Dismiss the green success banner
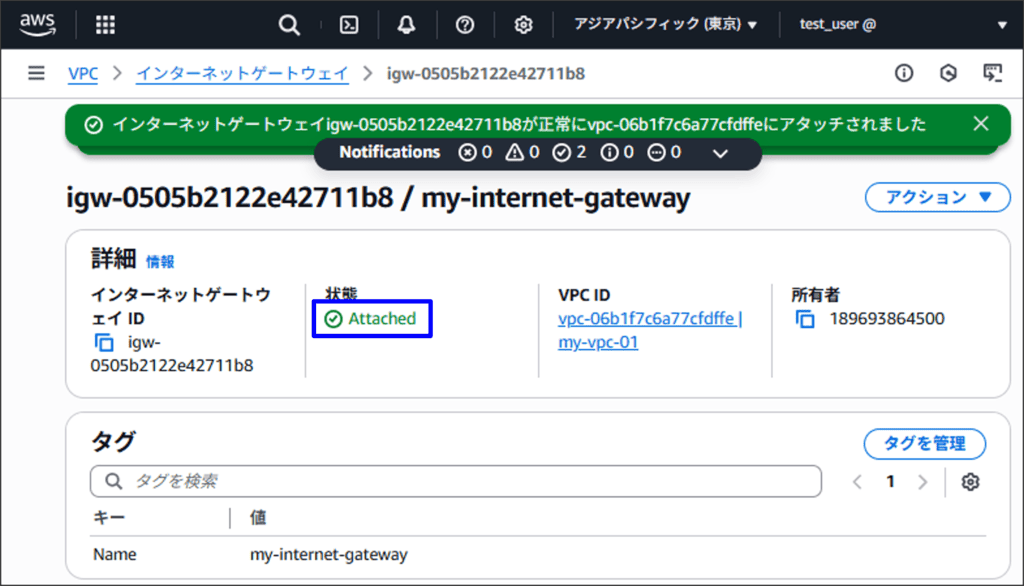1024x586 pixels. [x=981, y=123]
